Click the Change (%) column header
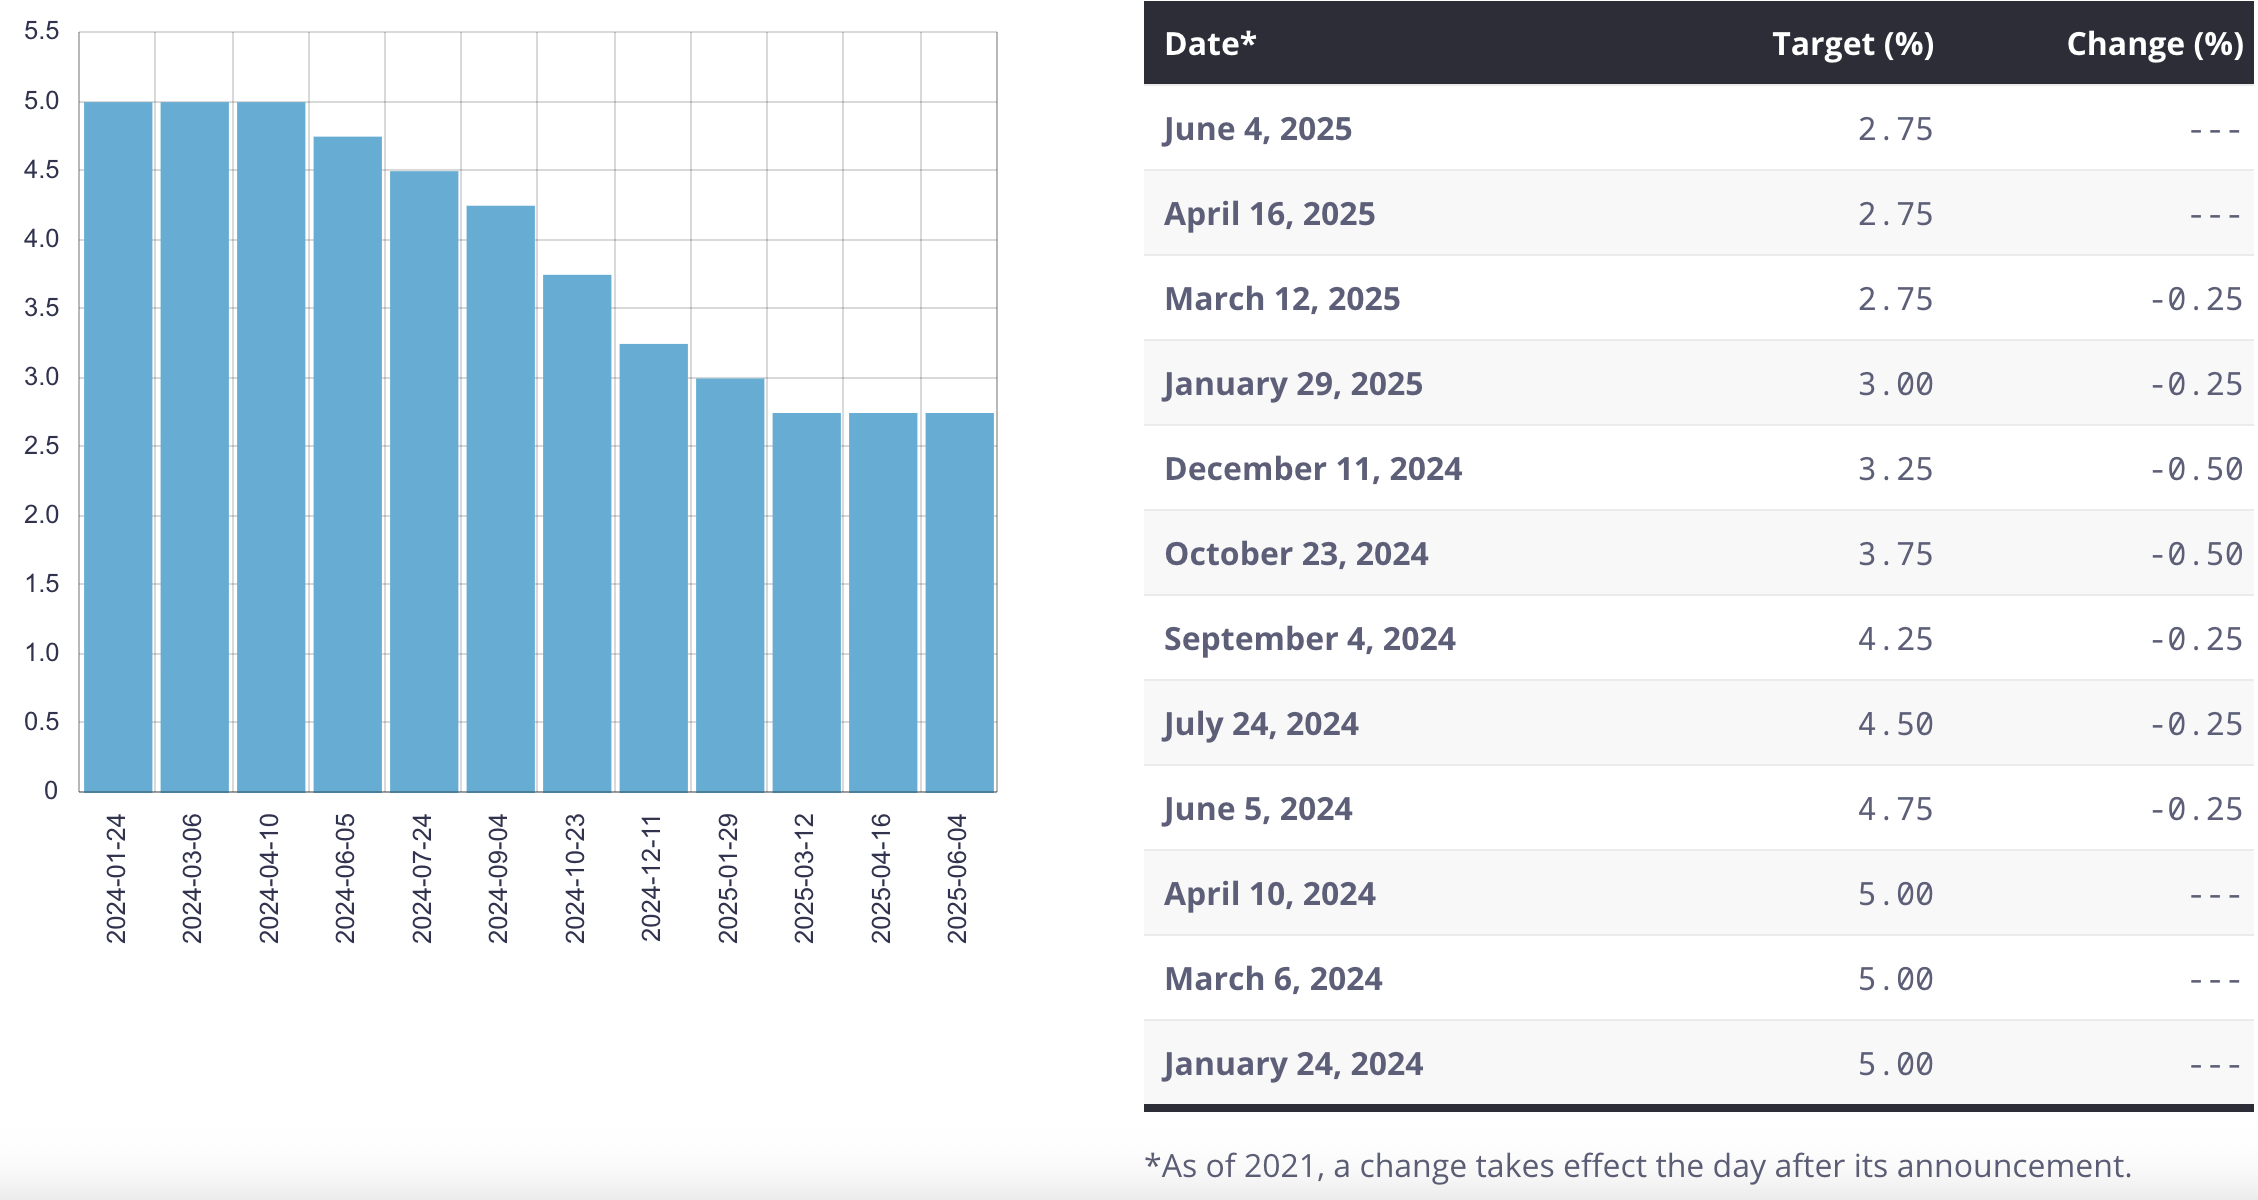This screenshot has width=2258, height=1200. pyautogui.click(x=2154, y=44)
